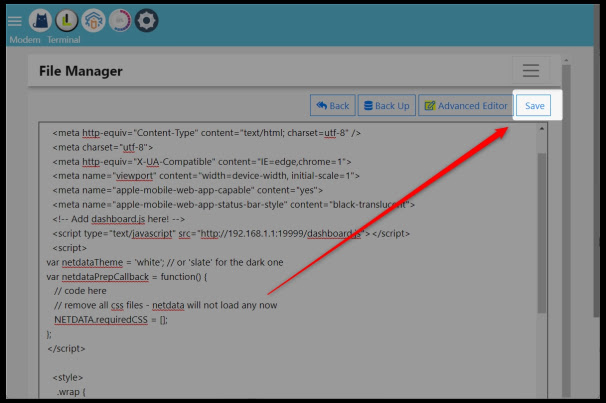Click the Back button
606x403 pixels.
click(332, 105)
